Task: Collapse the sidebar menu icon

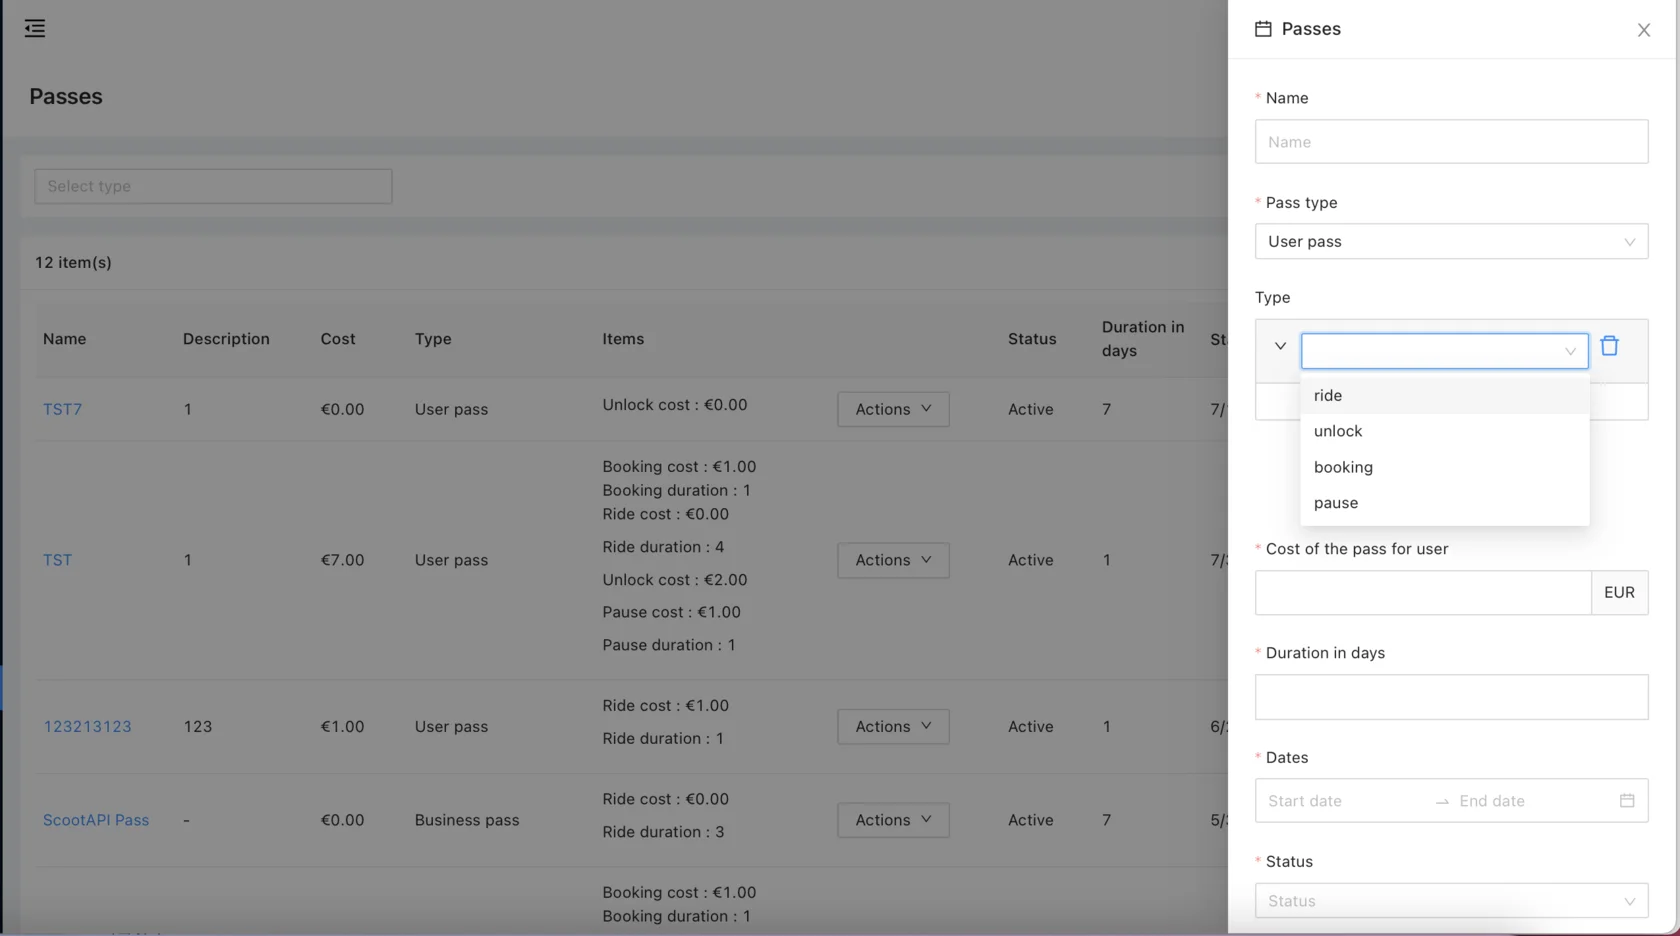Action: (35, 28)
